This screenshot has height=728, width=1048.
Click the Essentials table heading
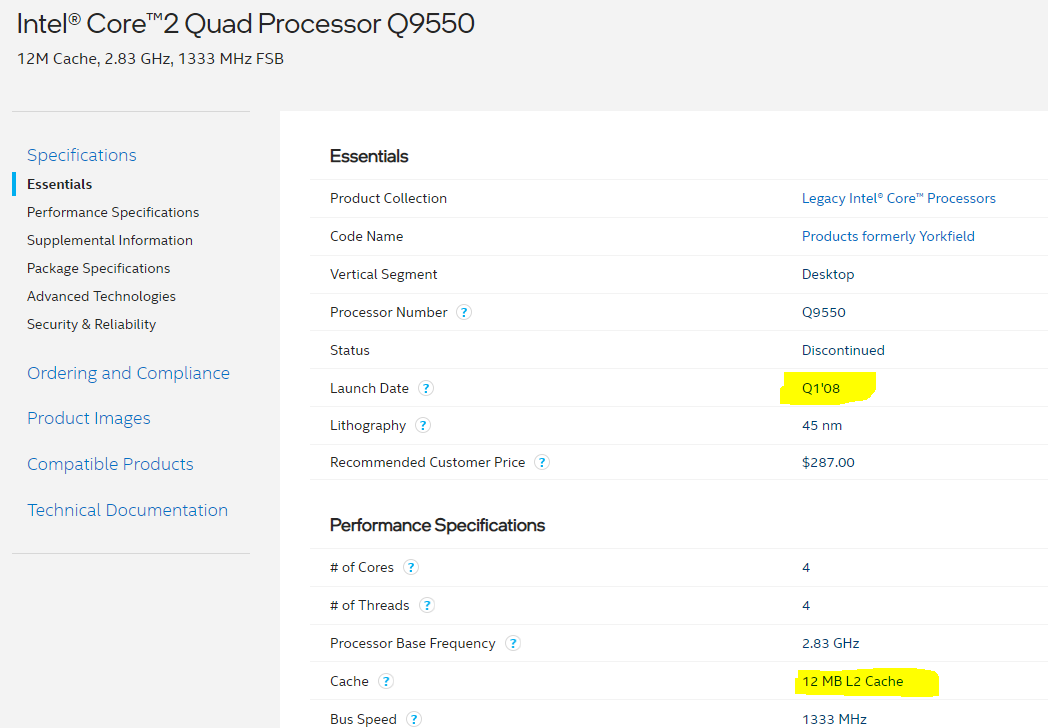[369, 156]
